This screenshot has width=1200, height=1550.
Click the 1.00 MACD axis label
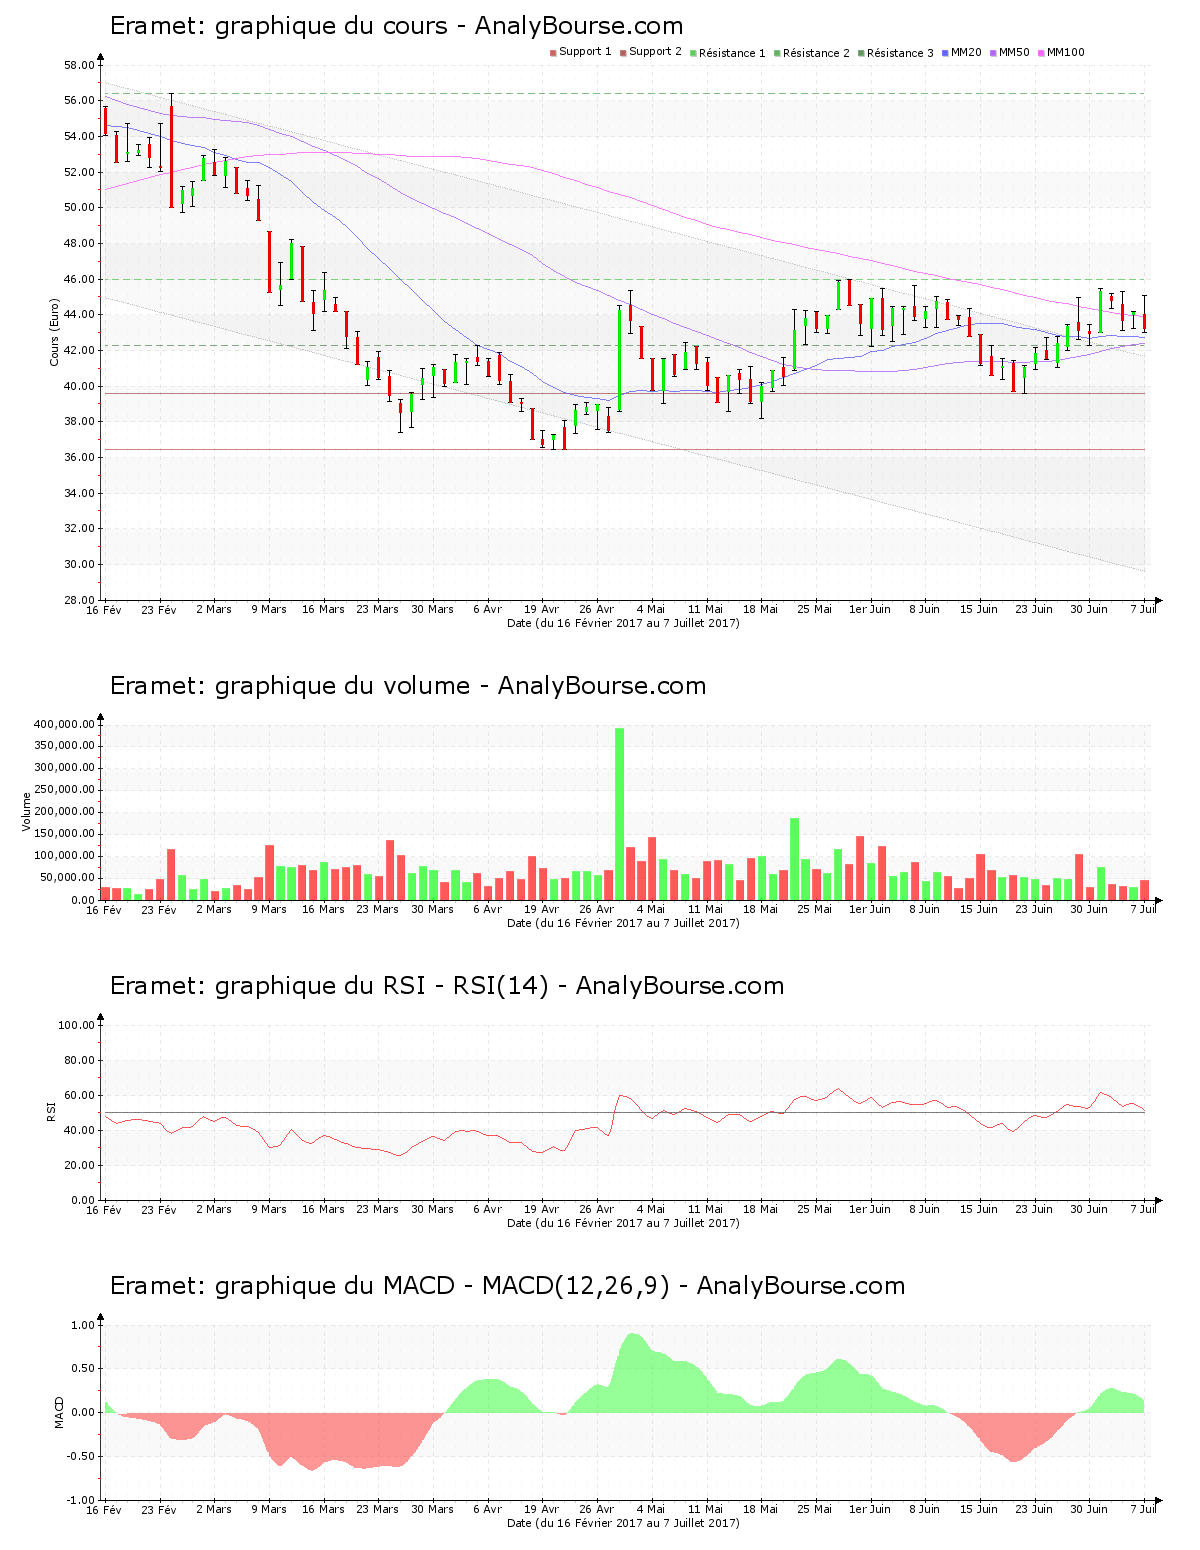click(82, 1325)
